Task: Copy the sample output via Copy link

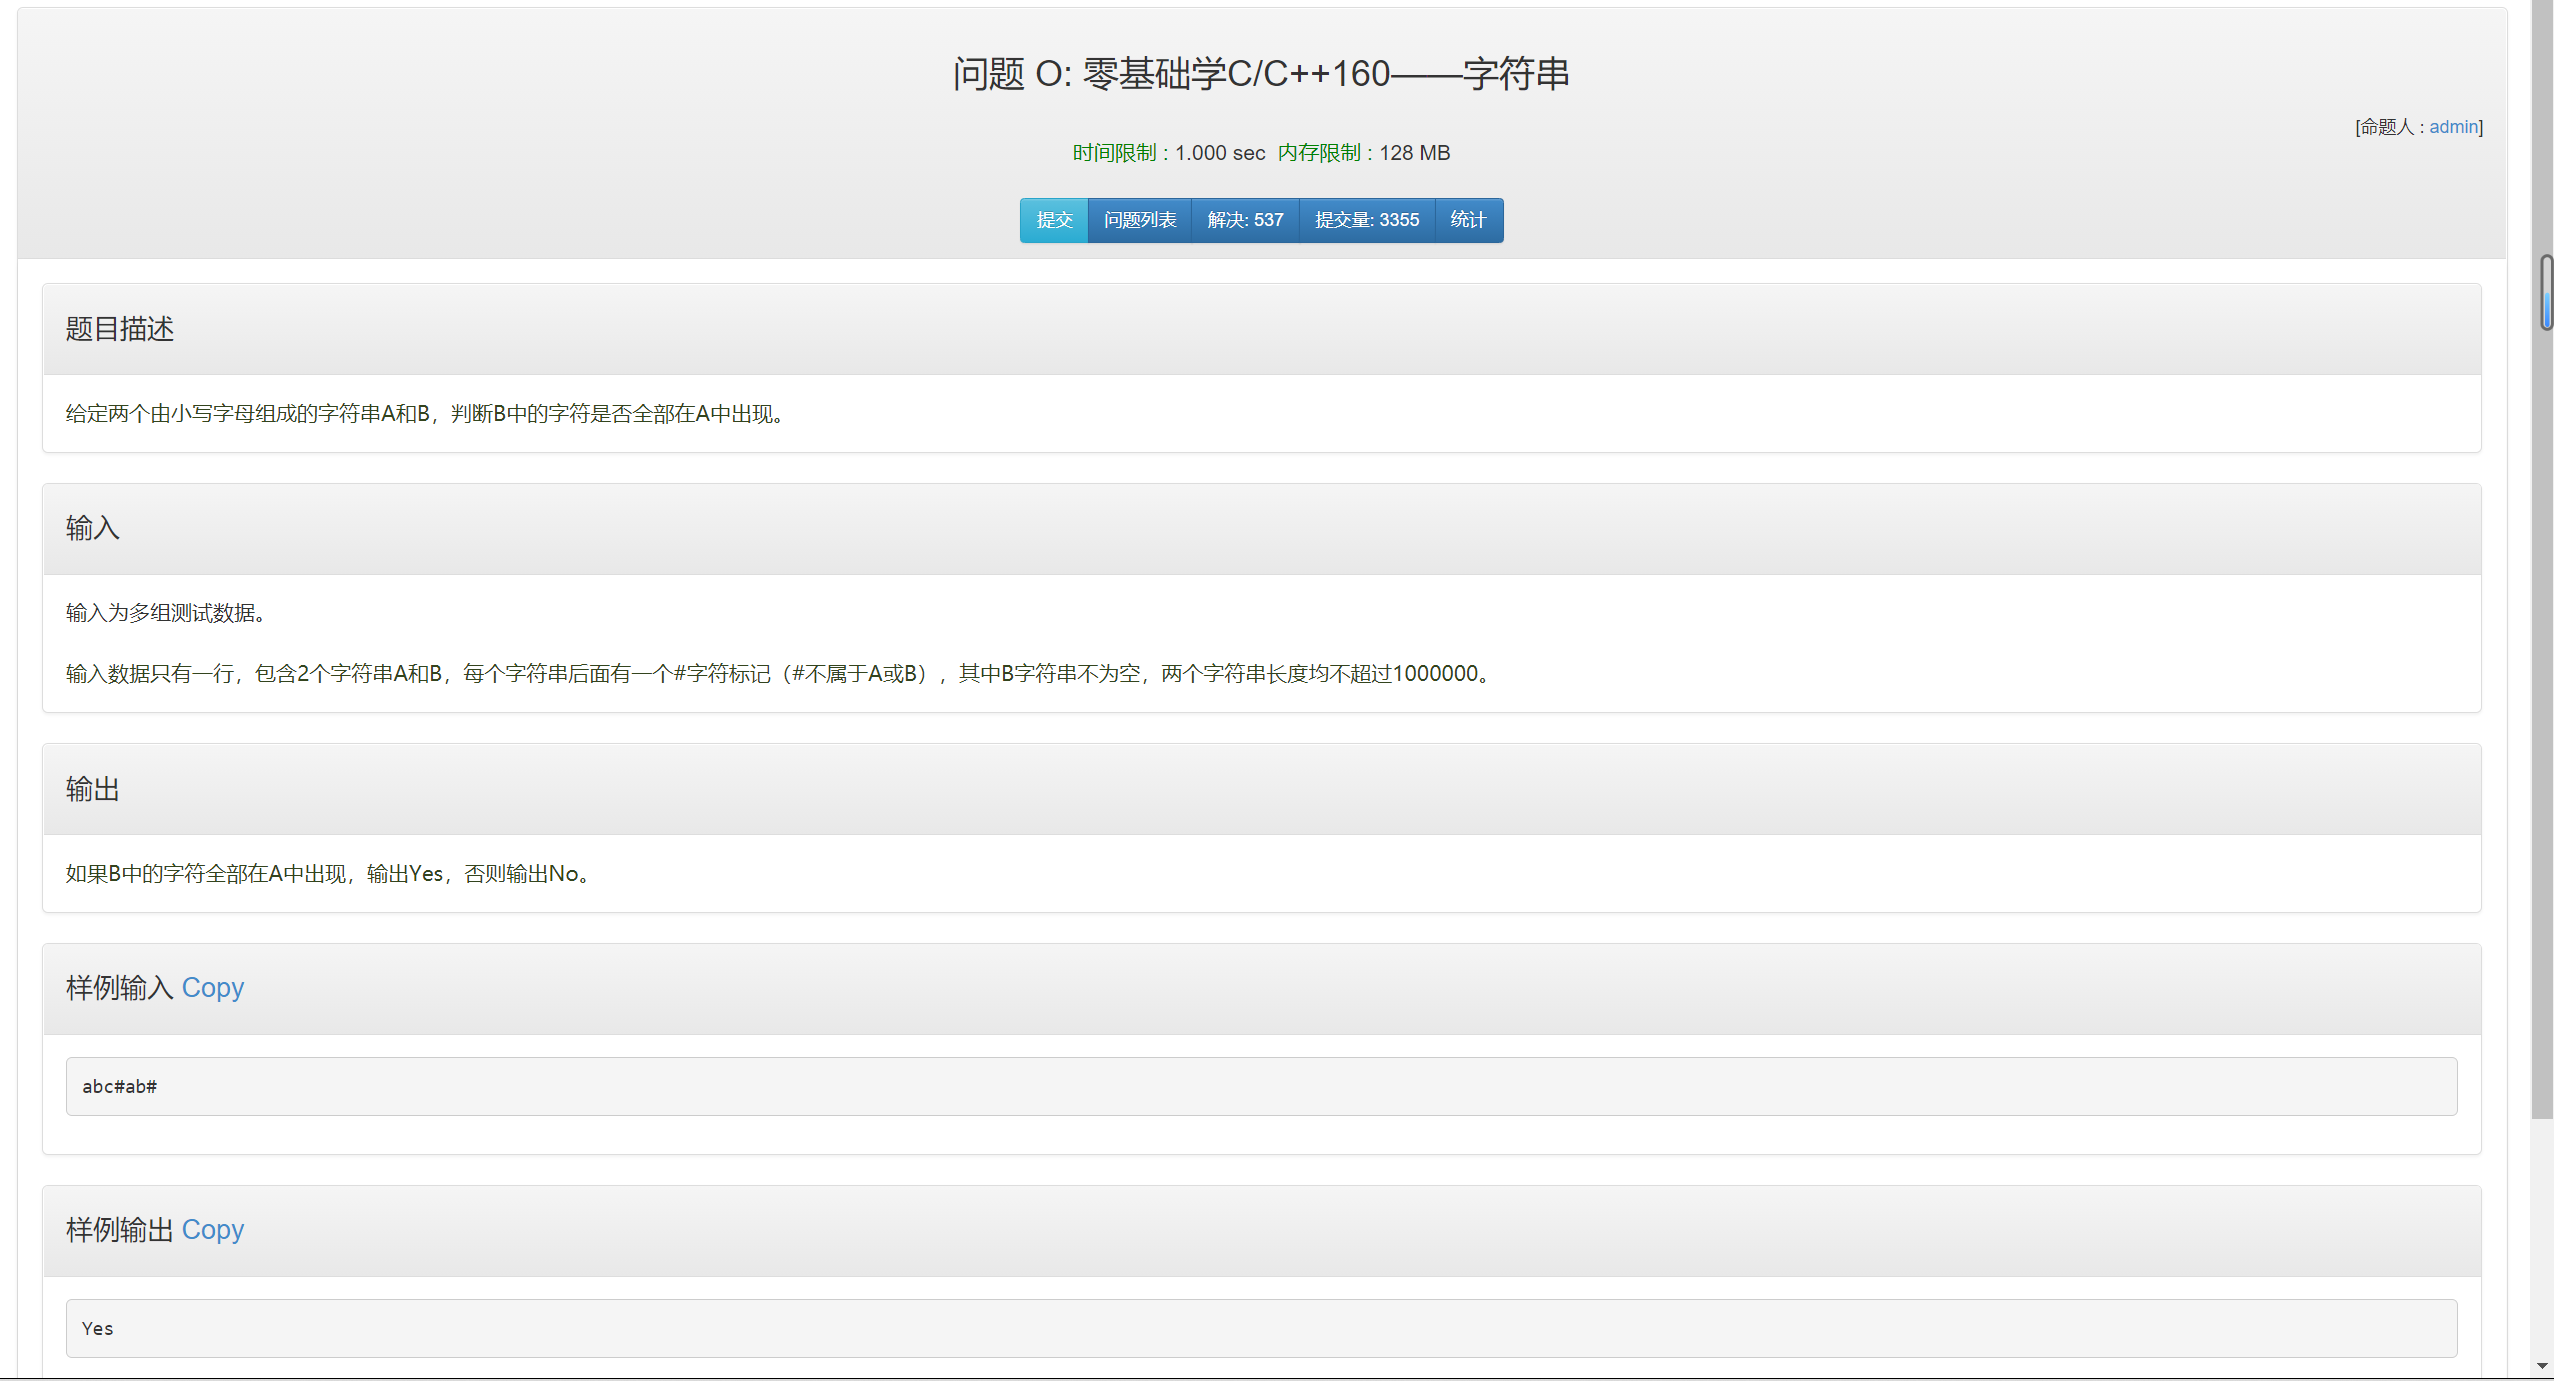Action: [x=212, y=1230]
